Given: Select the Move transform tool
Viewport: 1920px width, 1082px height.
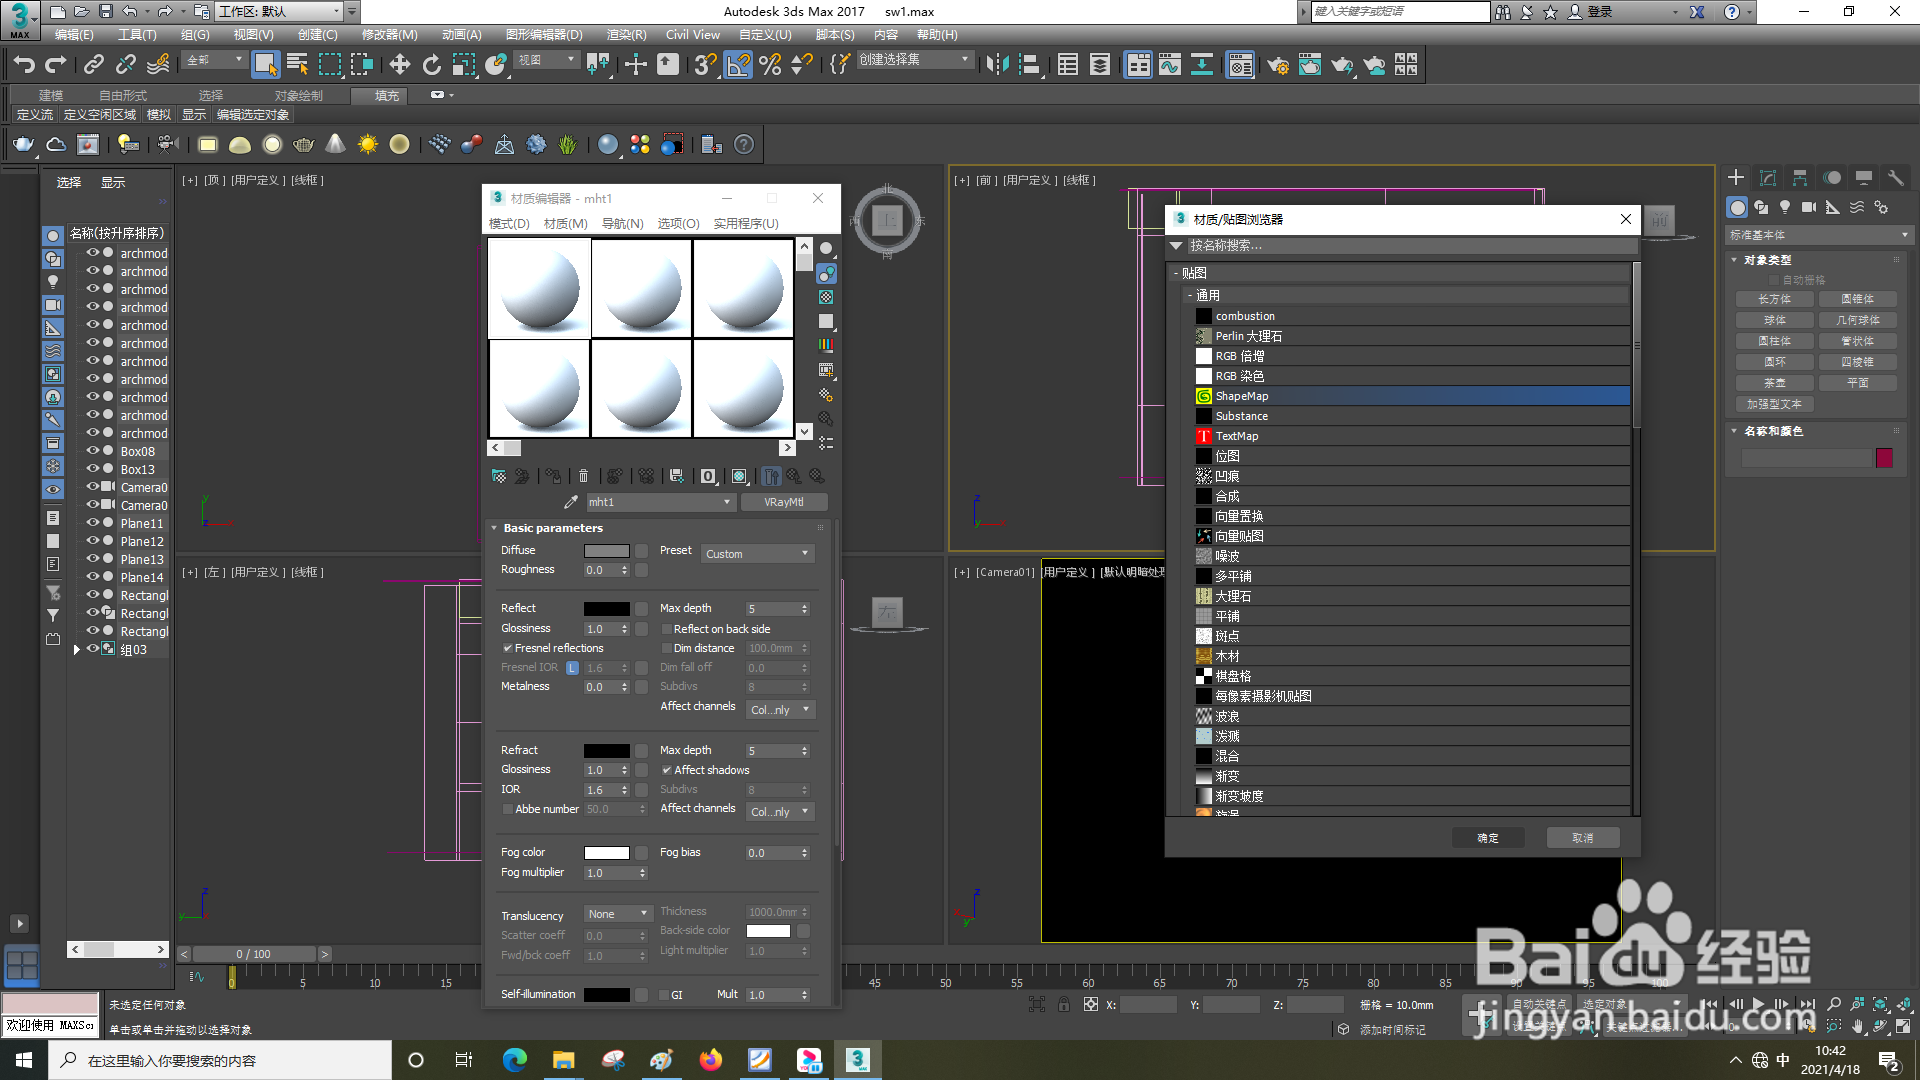Looking at the screenshot, I should [x=399, y=65].
